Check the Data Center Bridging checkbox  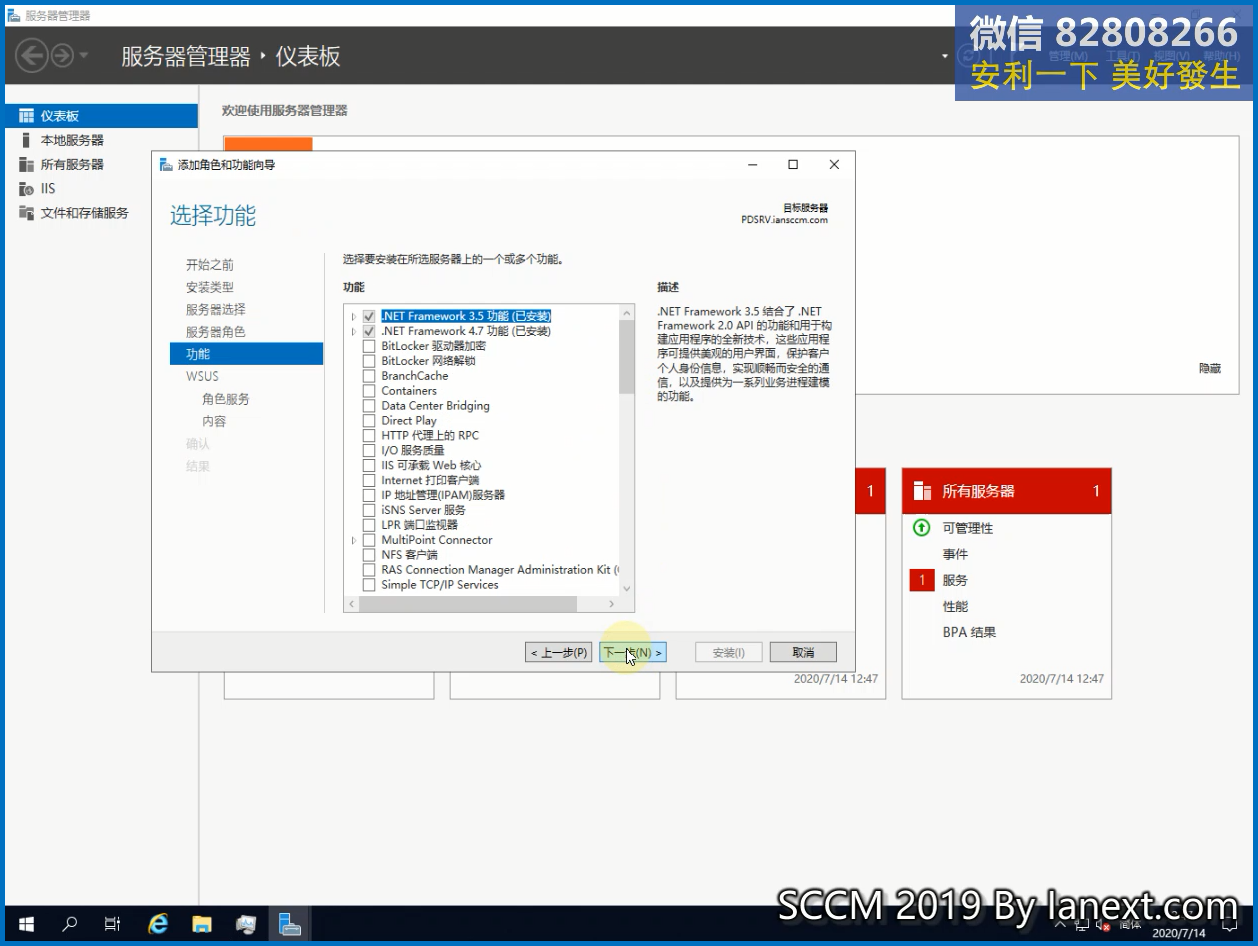point(369,406)
